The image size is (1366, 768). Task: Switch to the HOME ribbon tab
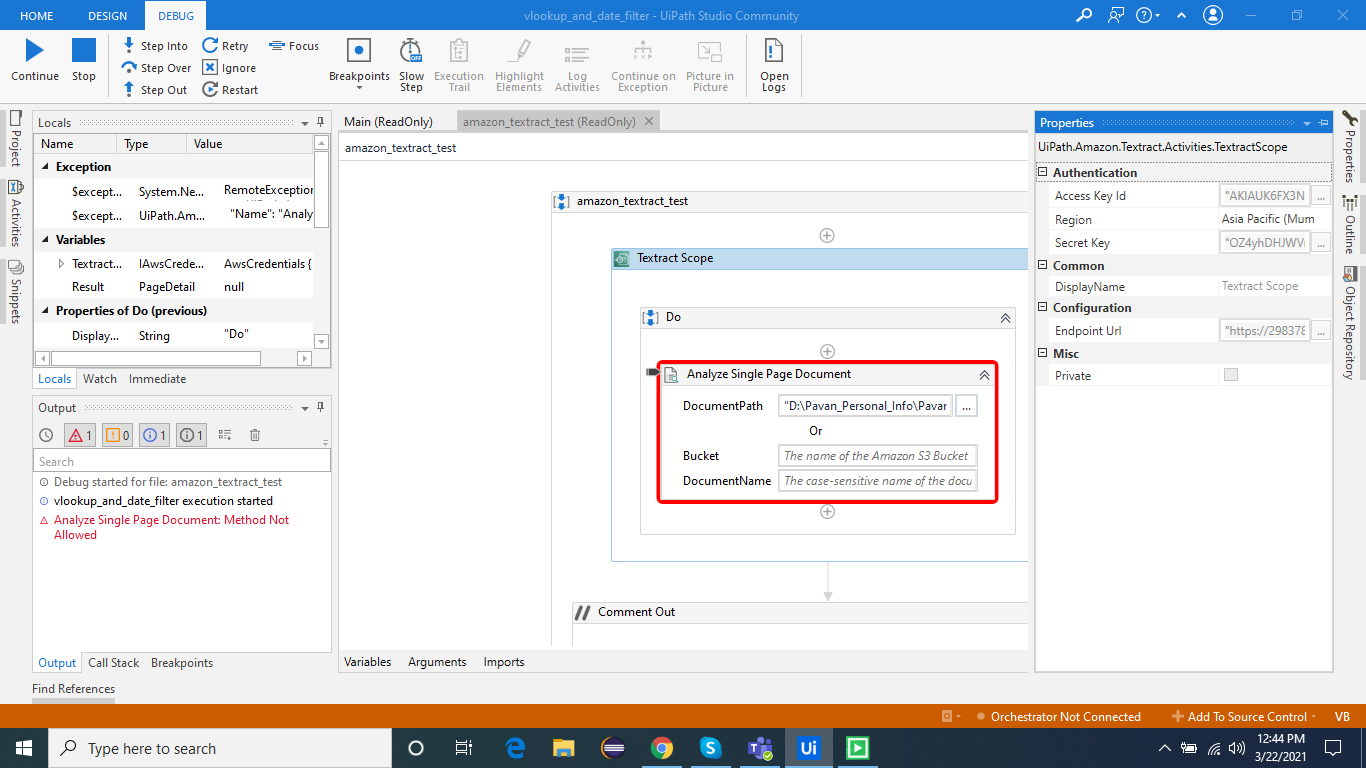[37, 16]
